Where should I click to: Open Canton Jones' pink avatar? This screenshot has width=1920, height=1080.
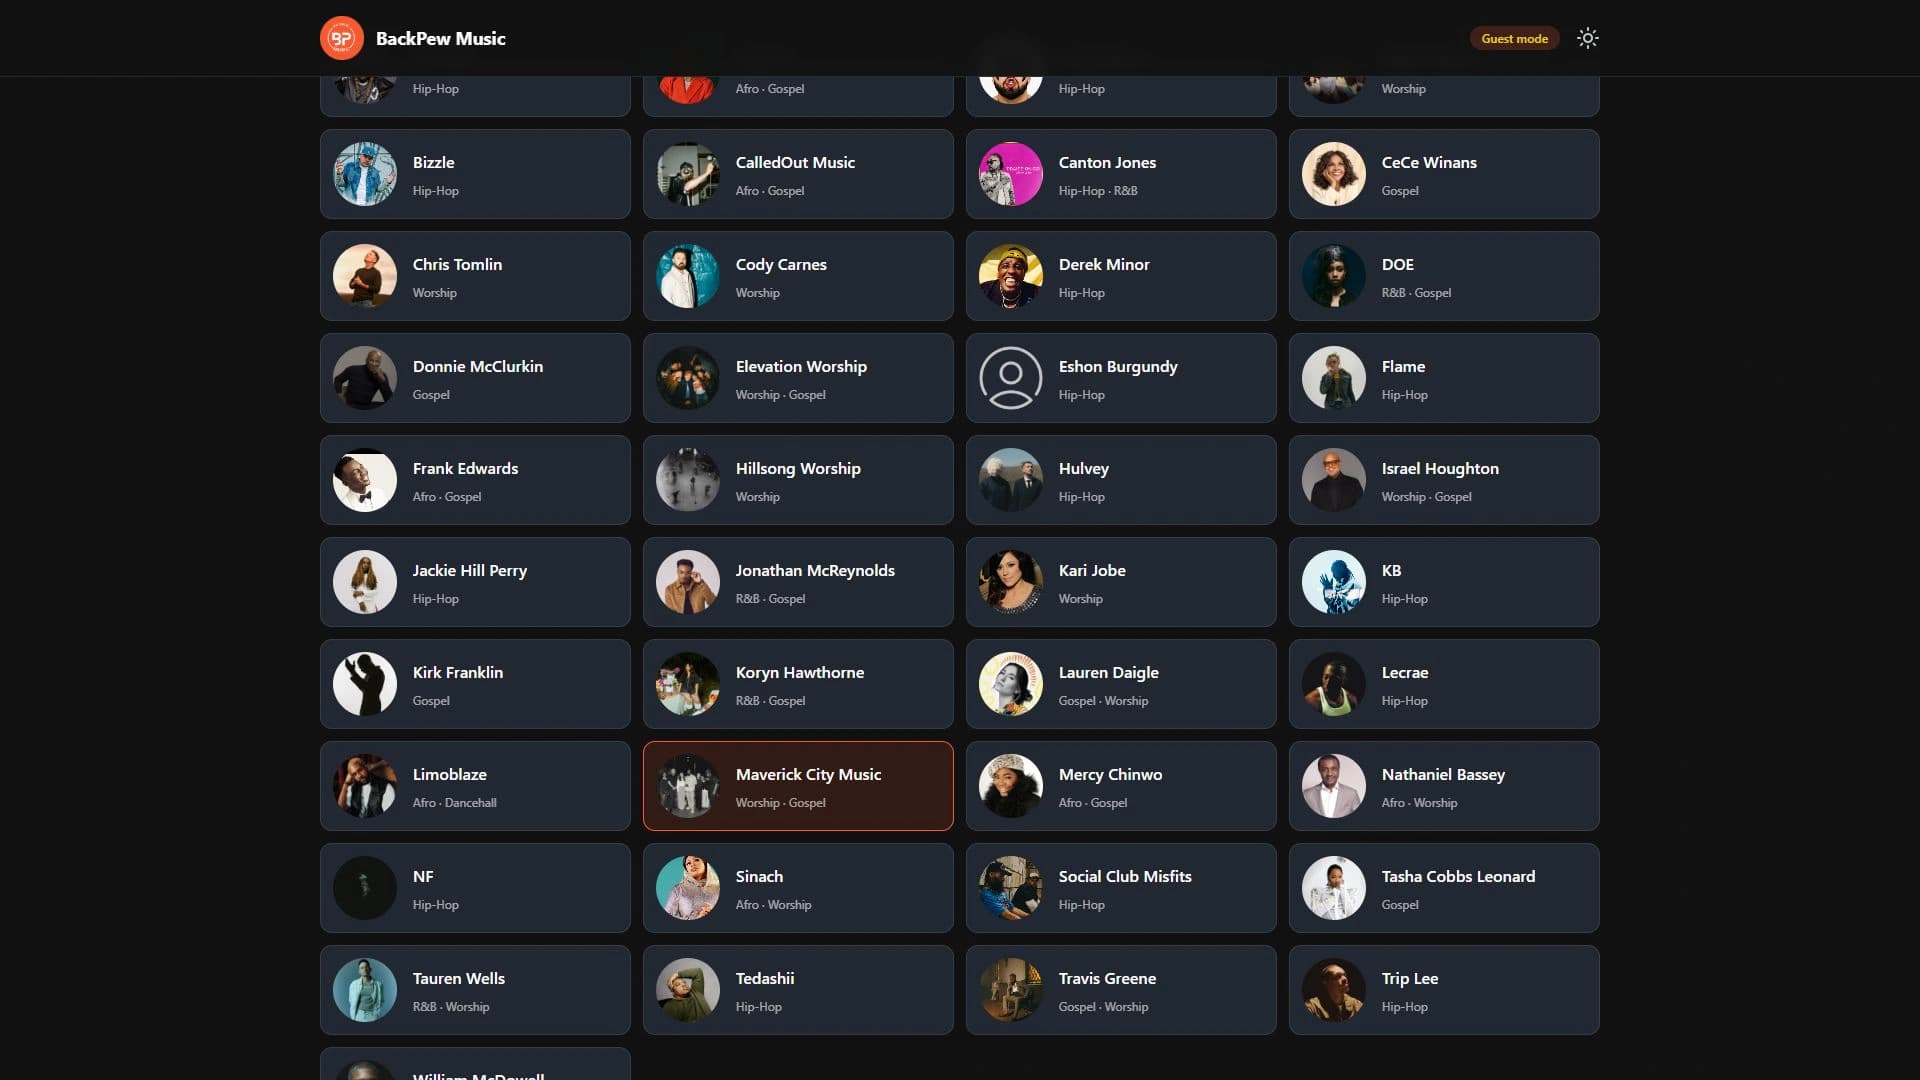(x=1011, y=174)
